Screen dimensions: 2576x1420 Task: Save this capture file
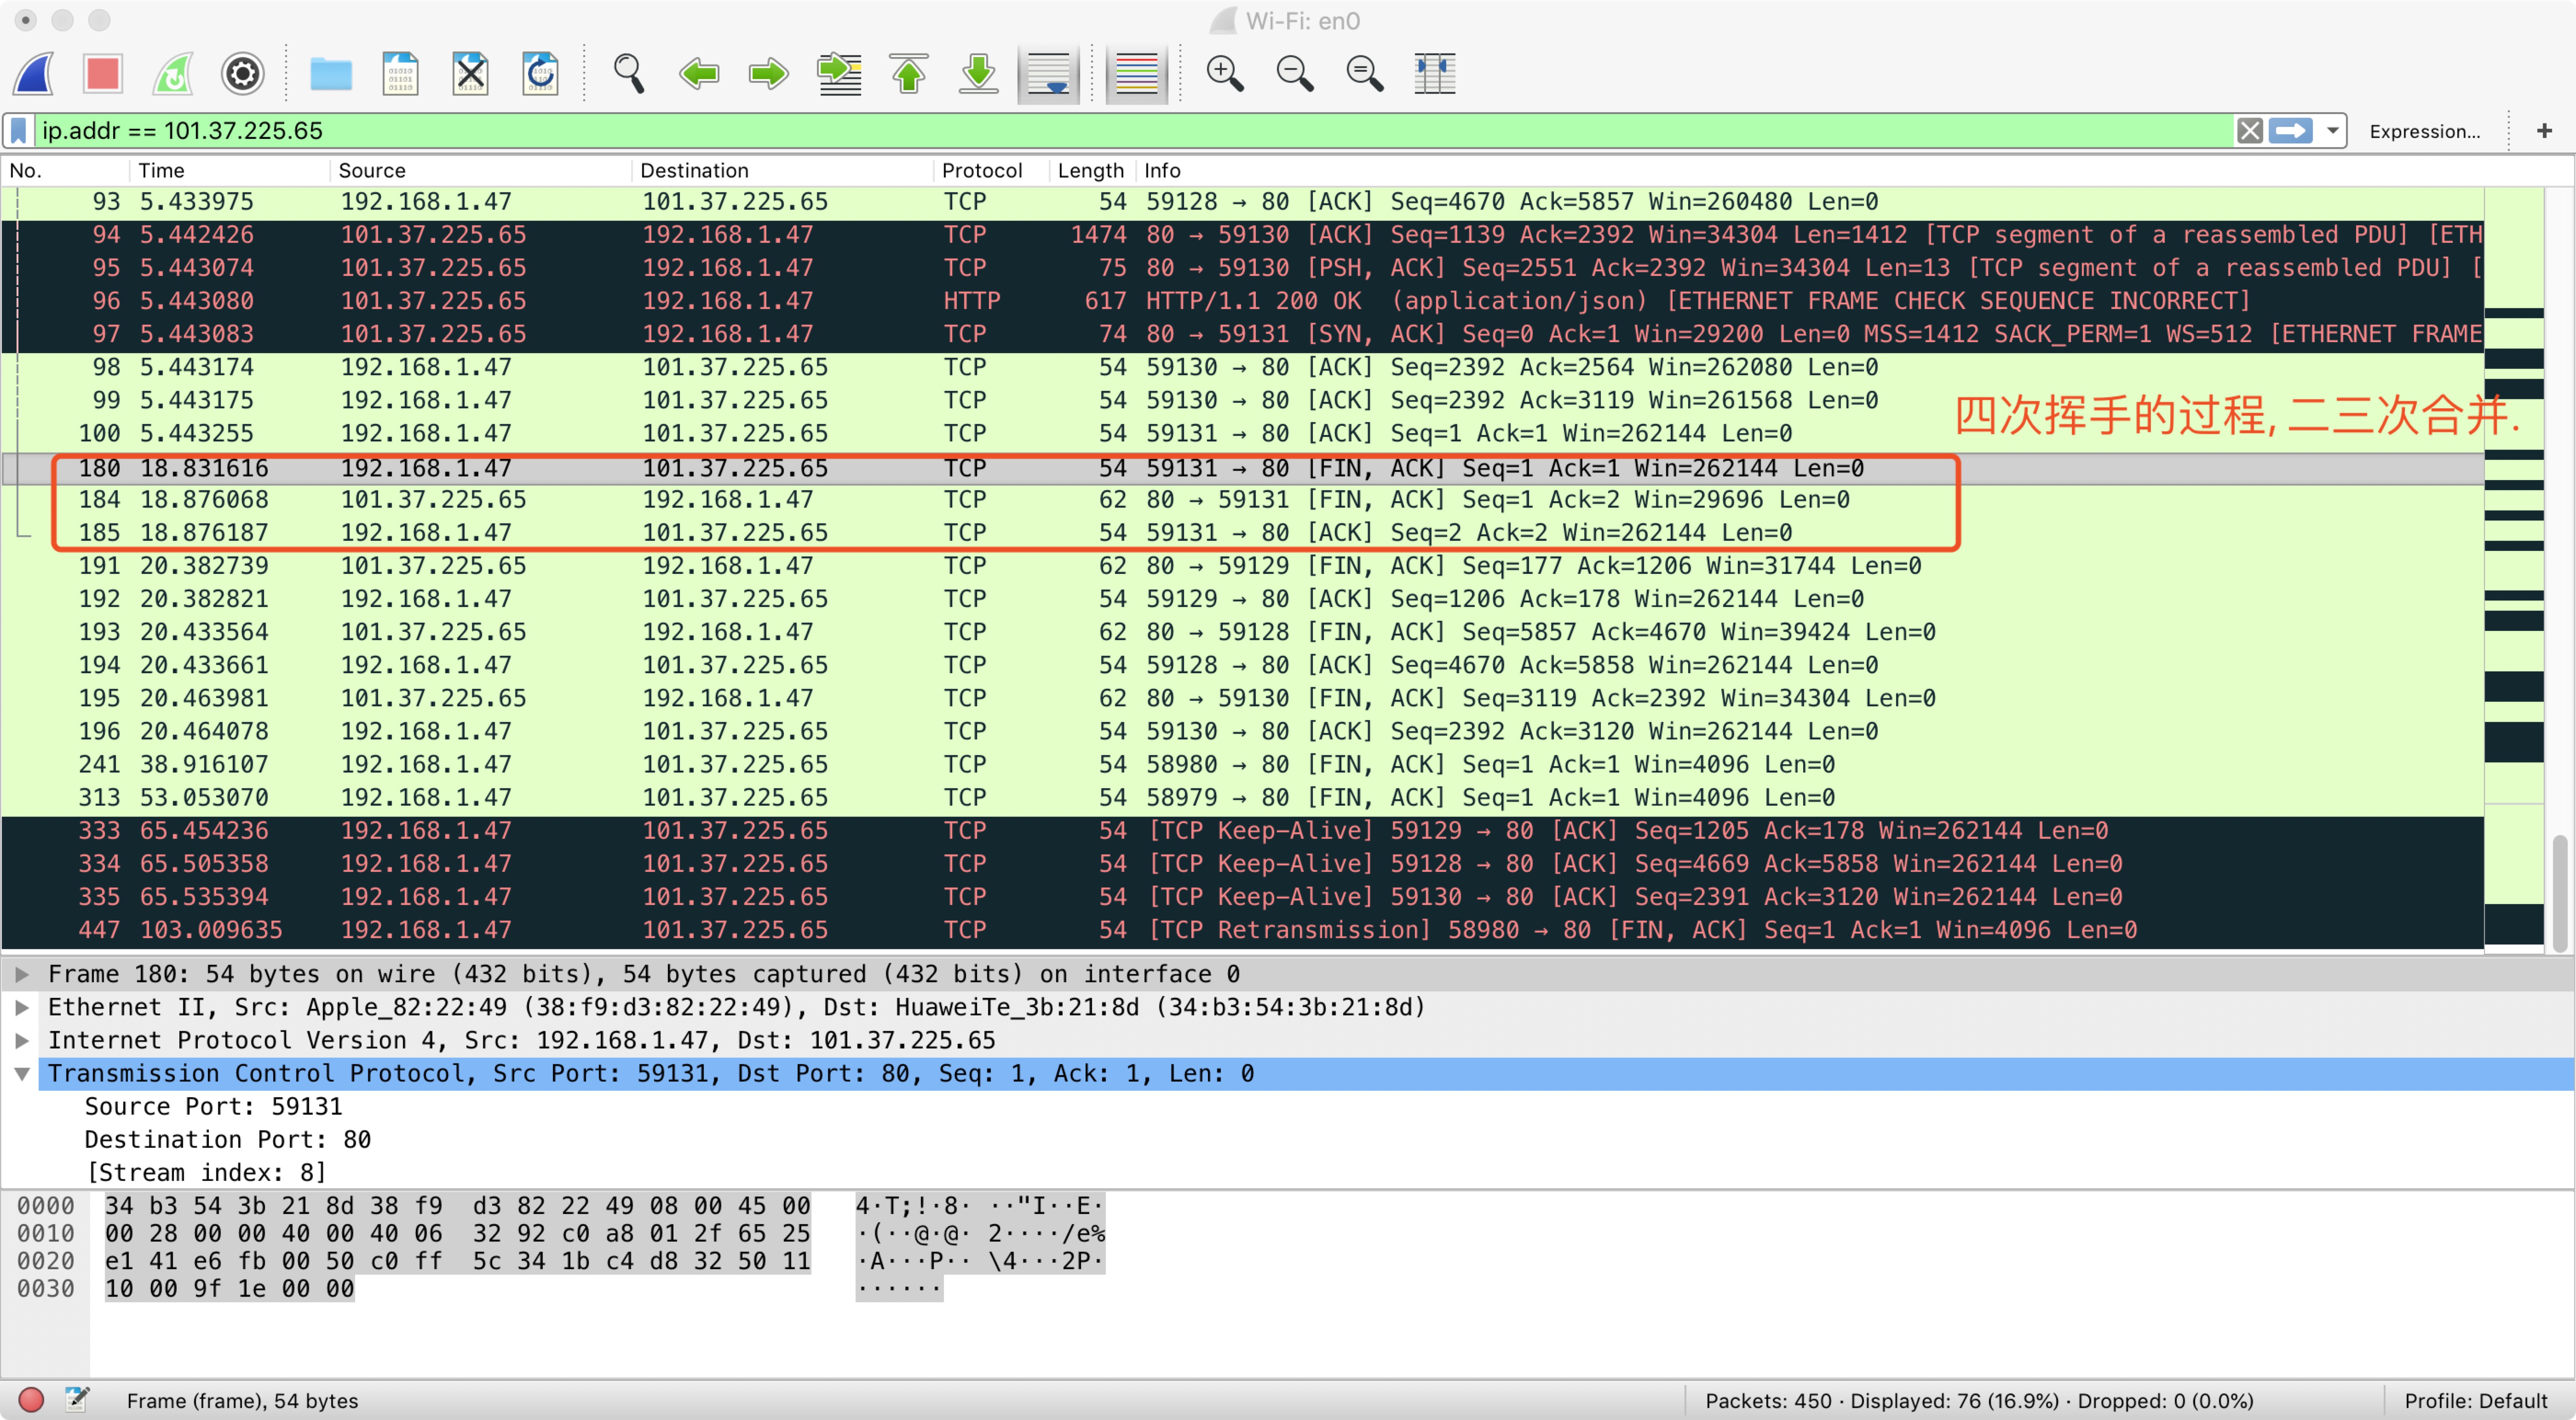click(x=400, y=73)
